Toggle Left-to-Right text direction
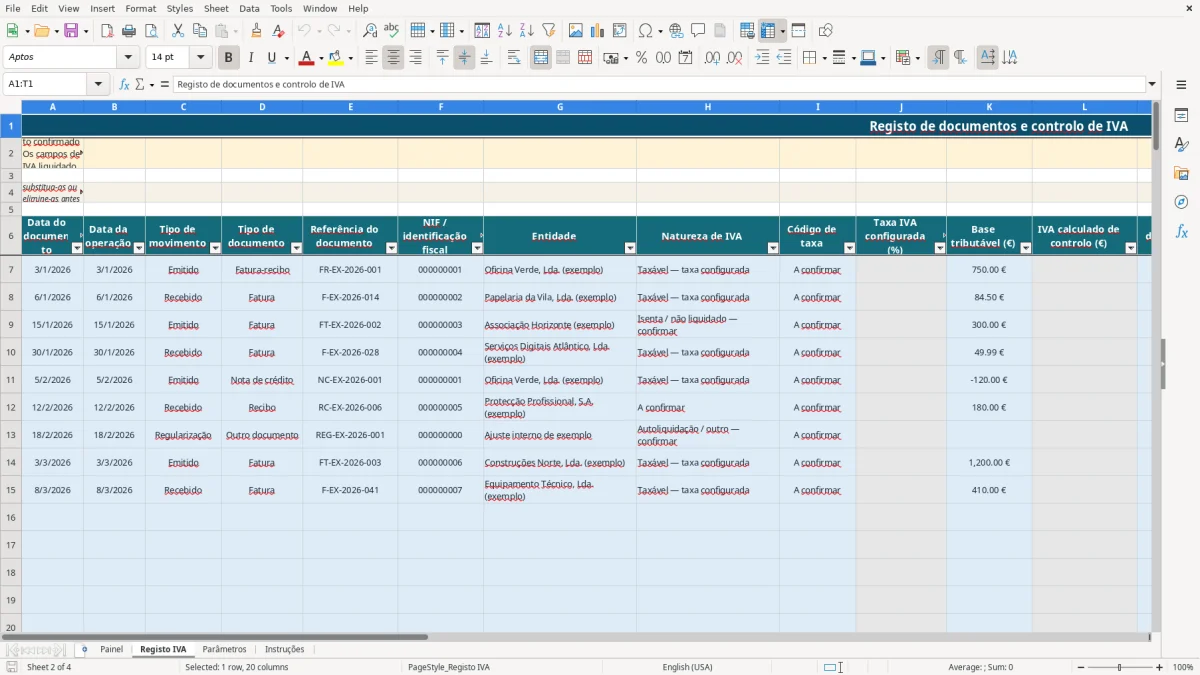Viewport: 1200px width, 675px height. coord(938,58)
